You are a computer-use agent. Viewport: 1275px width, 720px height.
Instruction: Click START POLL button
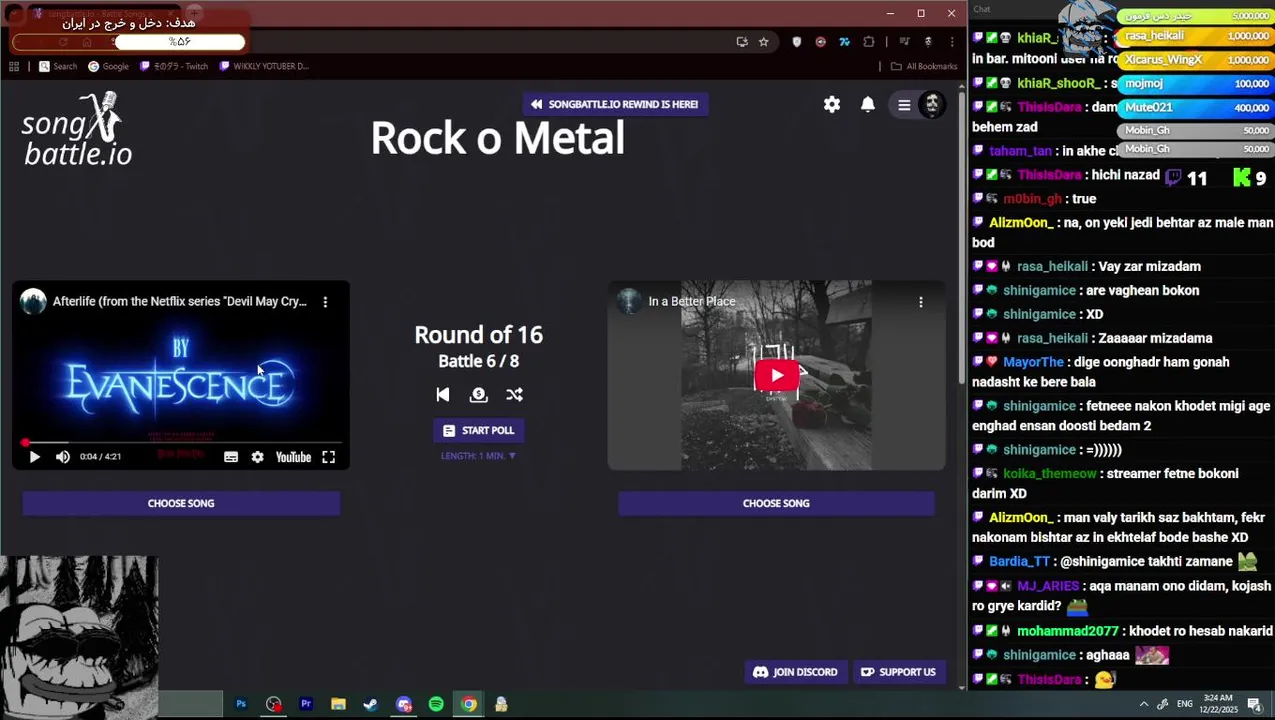click(x=478, y=430)
